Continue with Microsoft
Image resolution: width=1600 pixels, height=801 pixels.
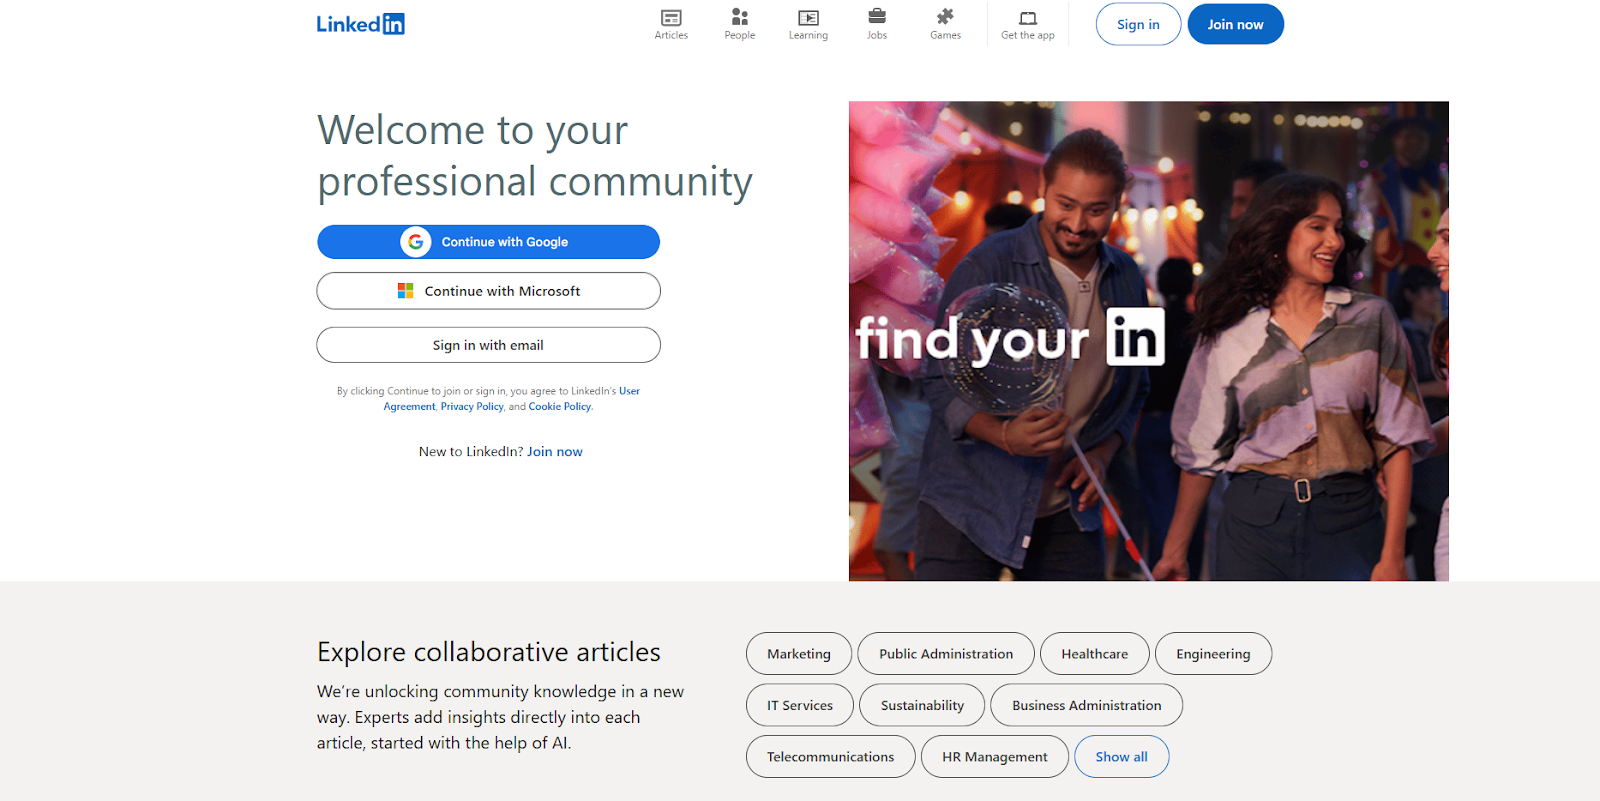(488, 291)
